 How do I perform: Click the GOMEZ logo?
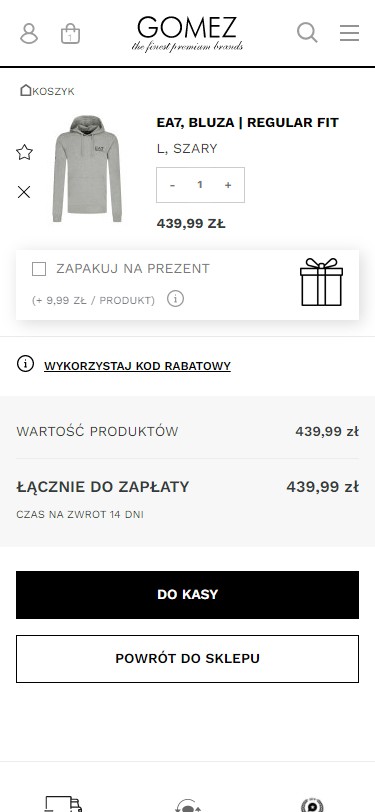click(187, 34)
